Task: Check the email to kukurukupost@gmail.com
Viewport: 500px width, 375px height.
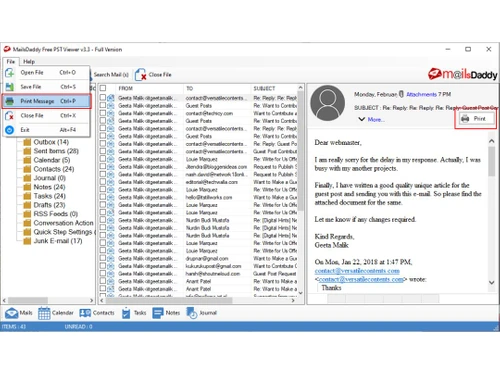Action: click(x=103, y=266)
